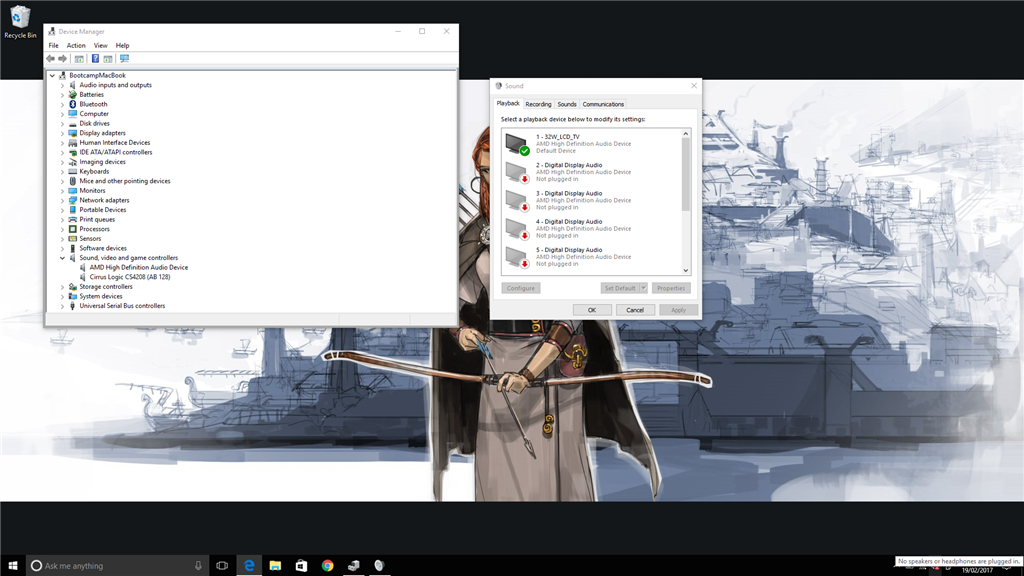This screenshot has width=1024, height=576.
Task: Expand the System devices node
Action: (x=63, y=296)
